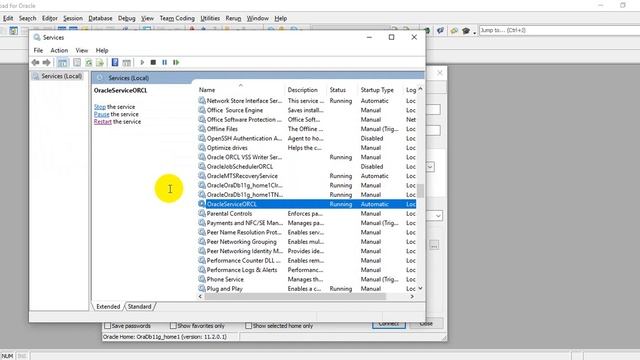
Task: Click the Close button in login dialog
Action: click(427, 324)
